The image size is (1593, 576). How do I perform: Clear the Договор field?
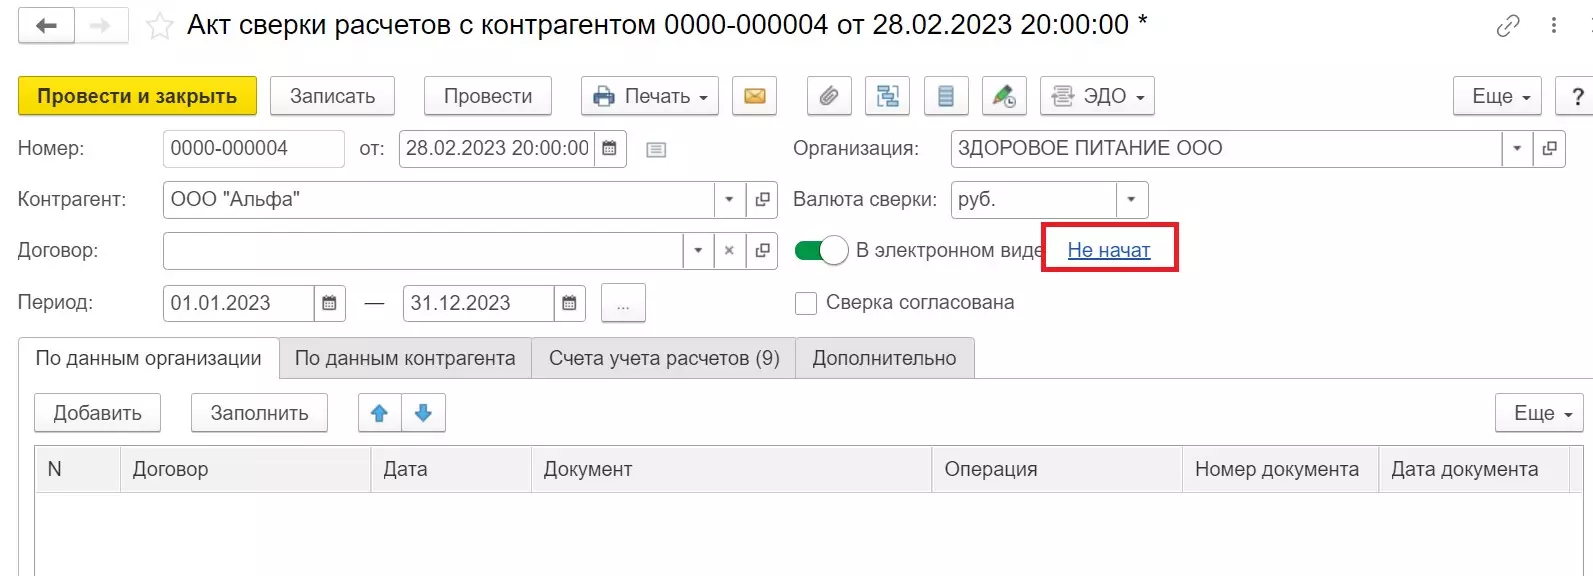(x=730, y=251)
